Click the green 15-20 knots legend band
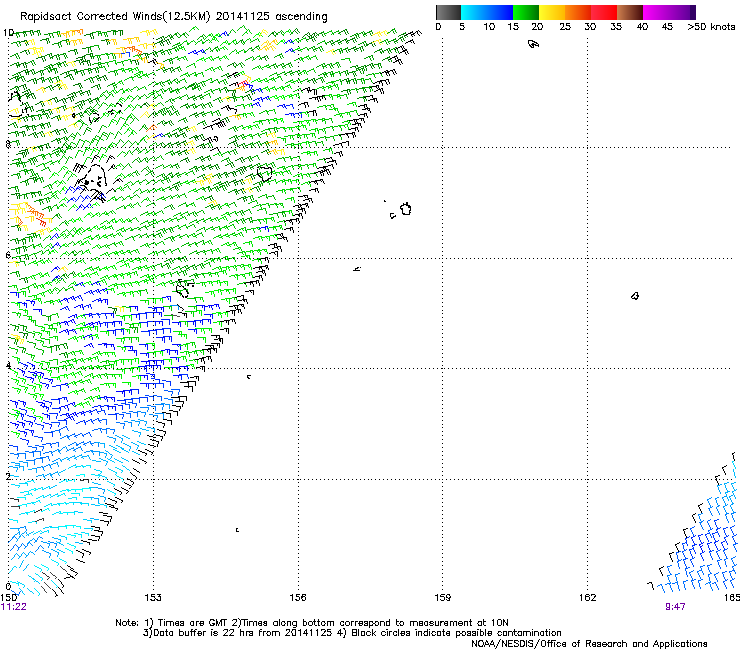 526,12
